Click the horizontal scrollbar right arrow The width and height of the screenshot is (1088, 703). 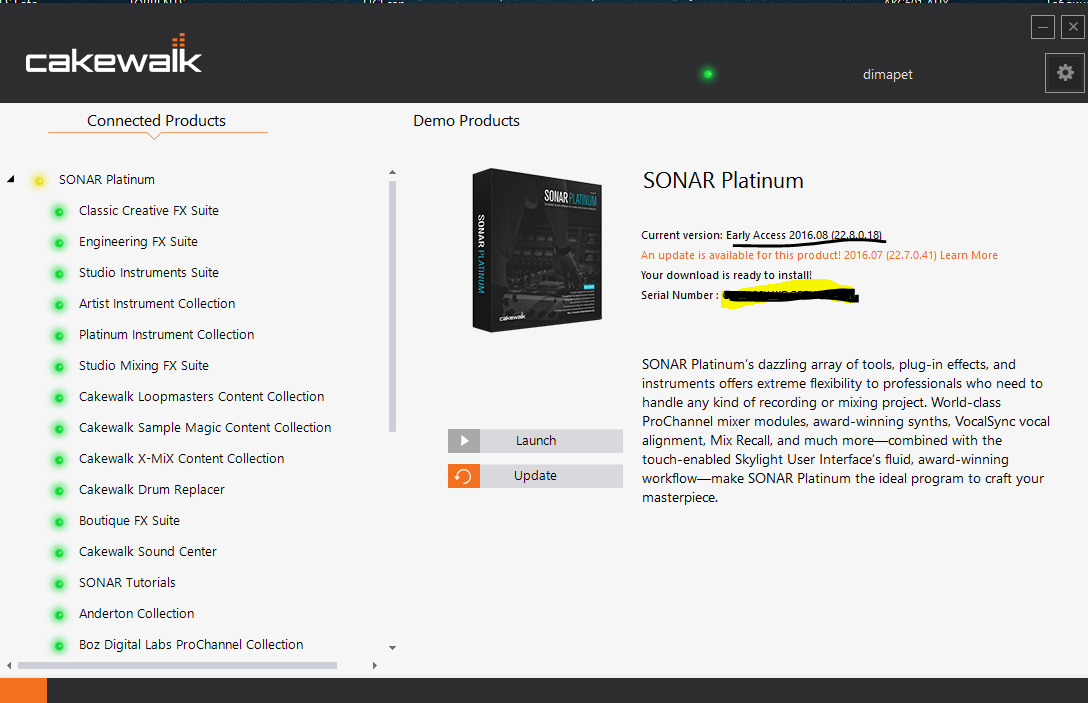(375, 666)
